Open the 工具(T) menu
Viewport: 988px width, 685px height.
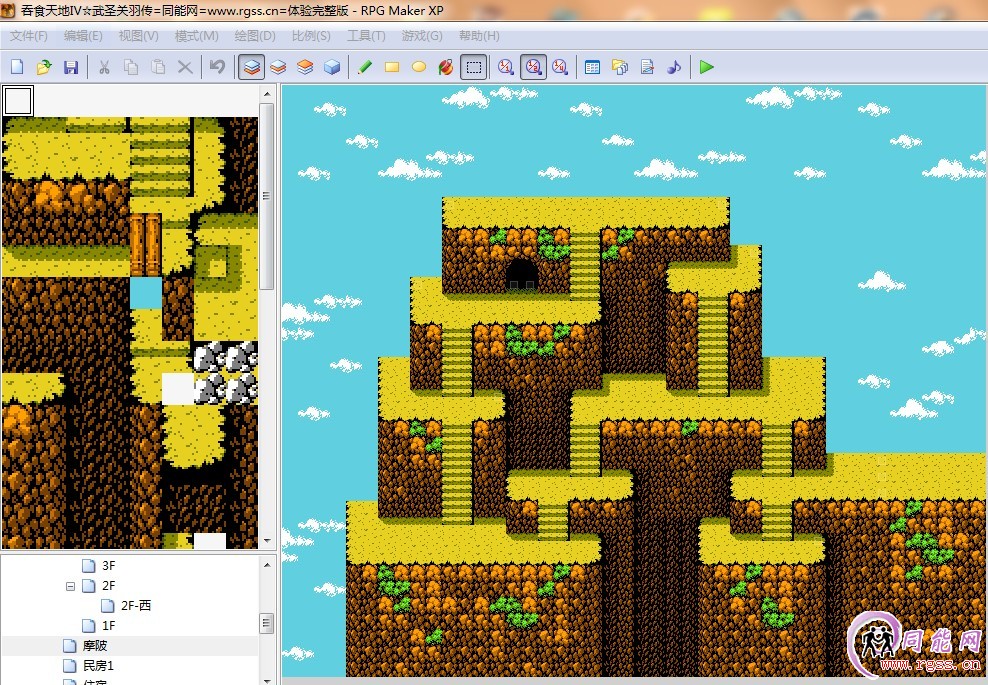(x=366, y=36)
